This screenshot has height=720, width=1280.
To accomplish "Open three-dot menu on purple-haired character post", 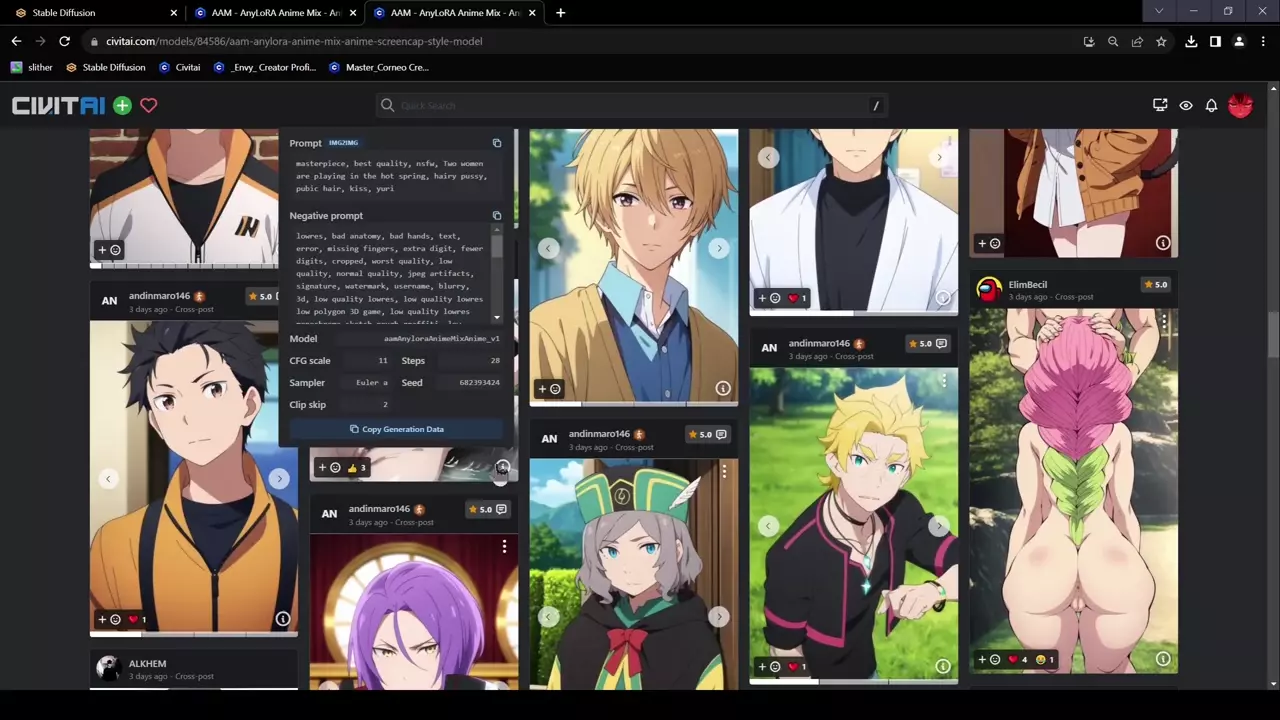I will [x=504, y=546].
